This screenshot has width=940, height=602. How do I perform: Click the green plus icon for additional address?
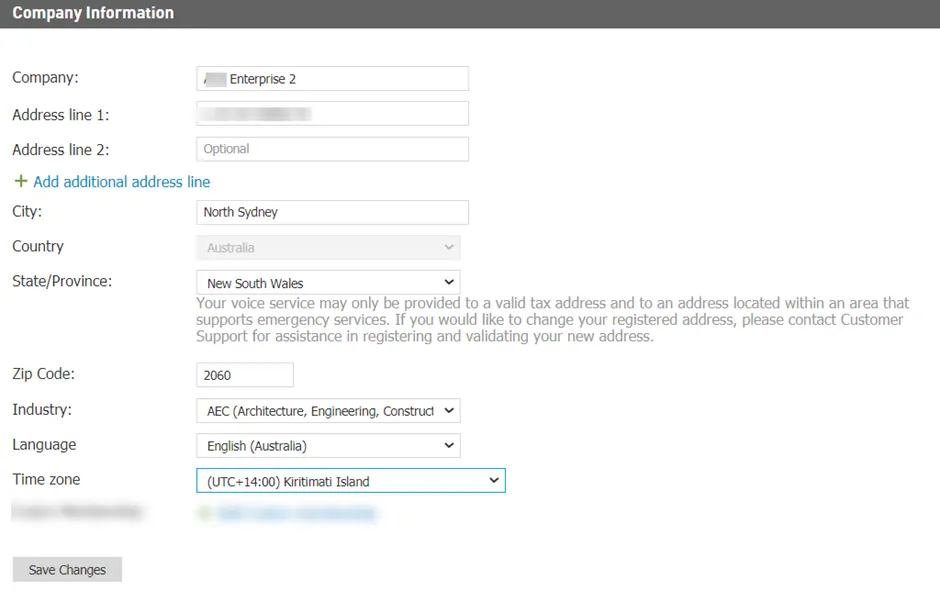[21, 181]
